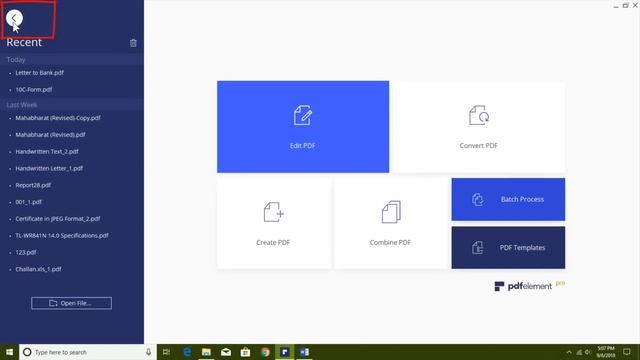Select the Edit PDF tile
640x360 pixels.
click(303, 127)
